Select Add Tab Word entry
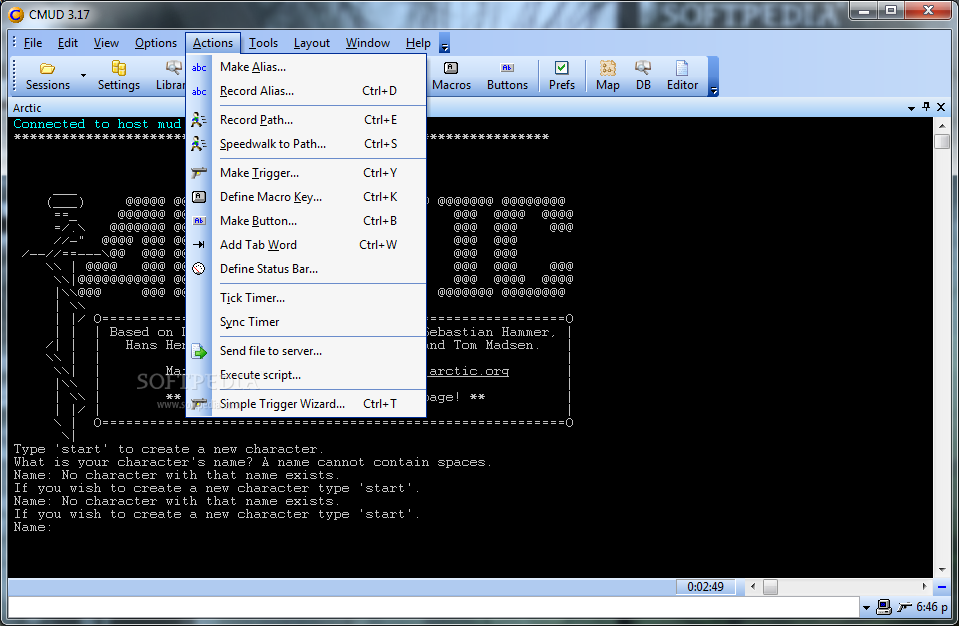Viewport: 959px width, 626px height. (306, 245)
